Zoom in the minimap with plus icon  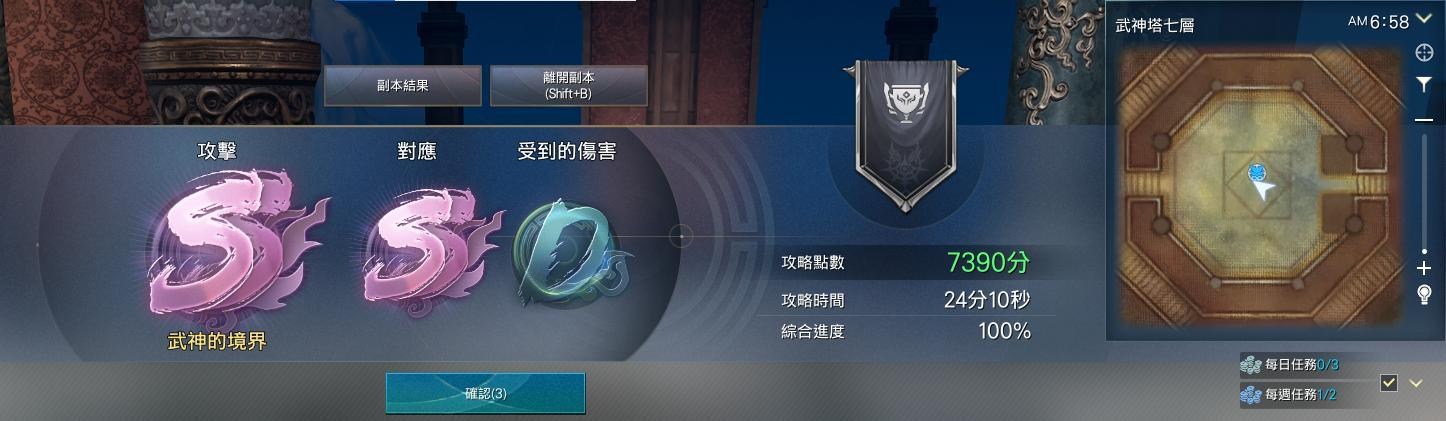pos(1424,268)
